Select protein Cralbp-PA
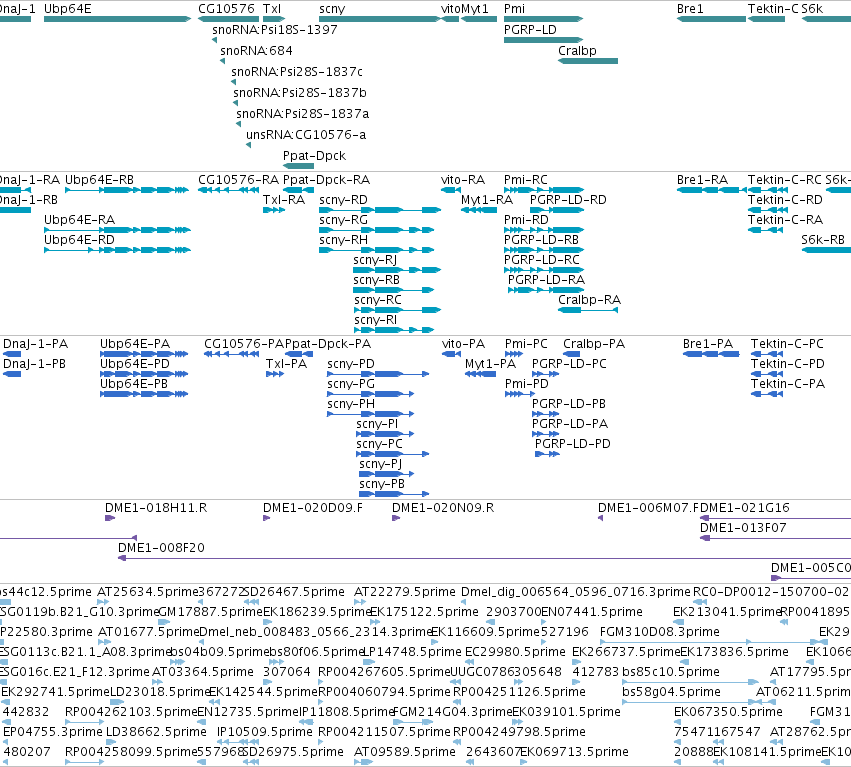Image resolution: width=851 pixels, height=767 pixels. tap(572, 354)
